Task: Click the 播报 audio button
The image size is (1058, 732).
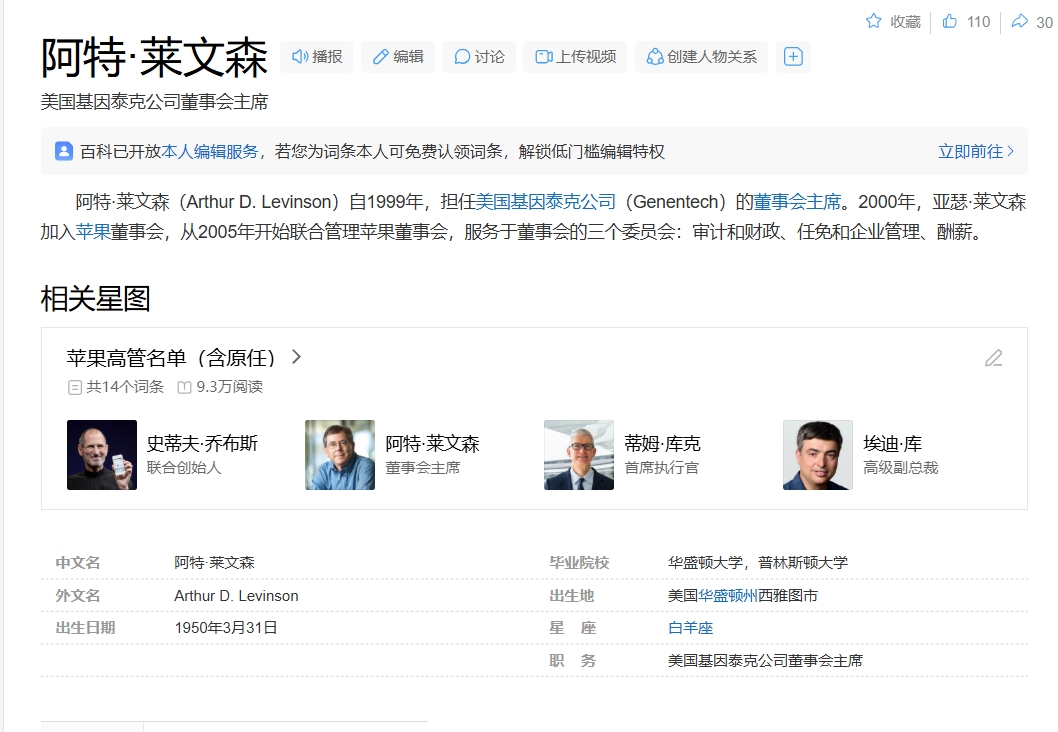Action: click(x=317, y=57)
